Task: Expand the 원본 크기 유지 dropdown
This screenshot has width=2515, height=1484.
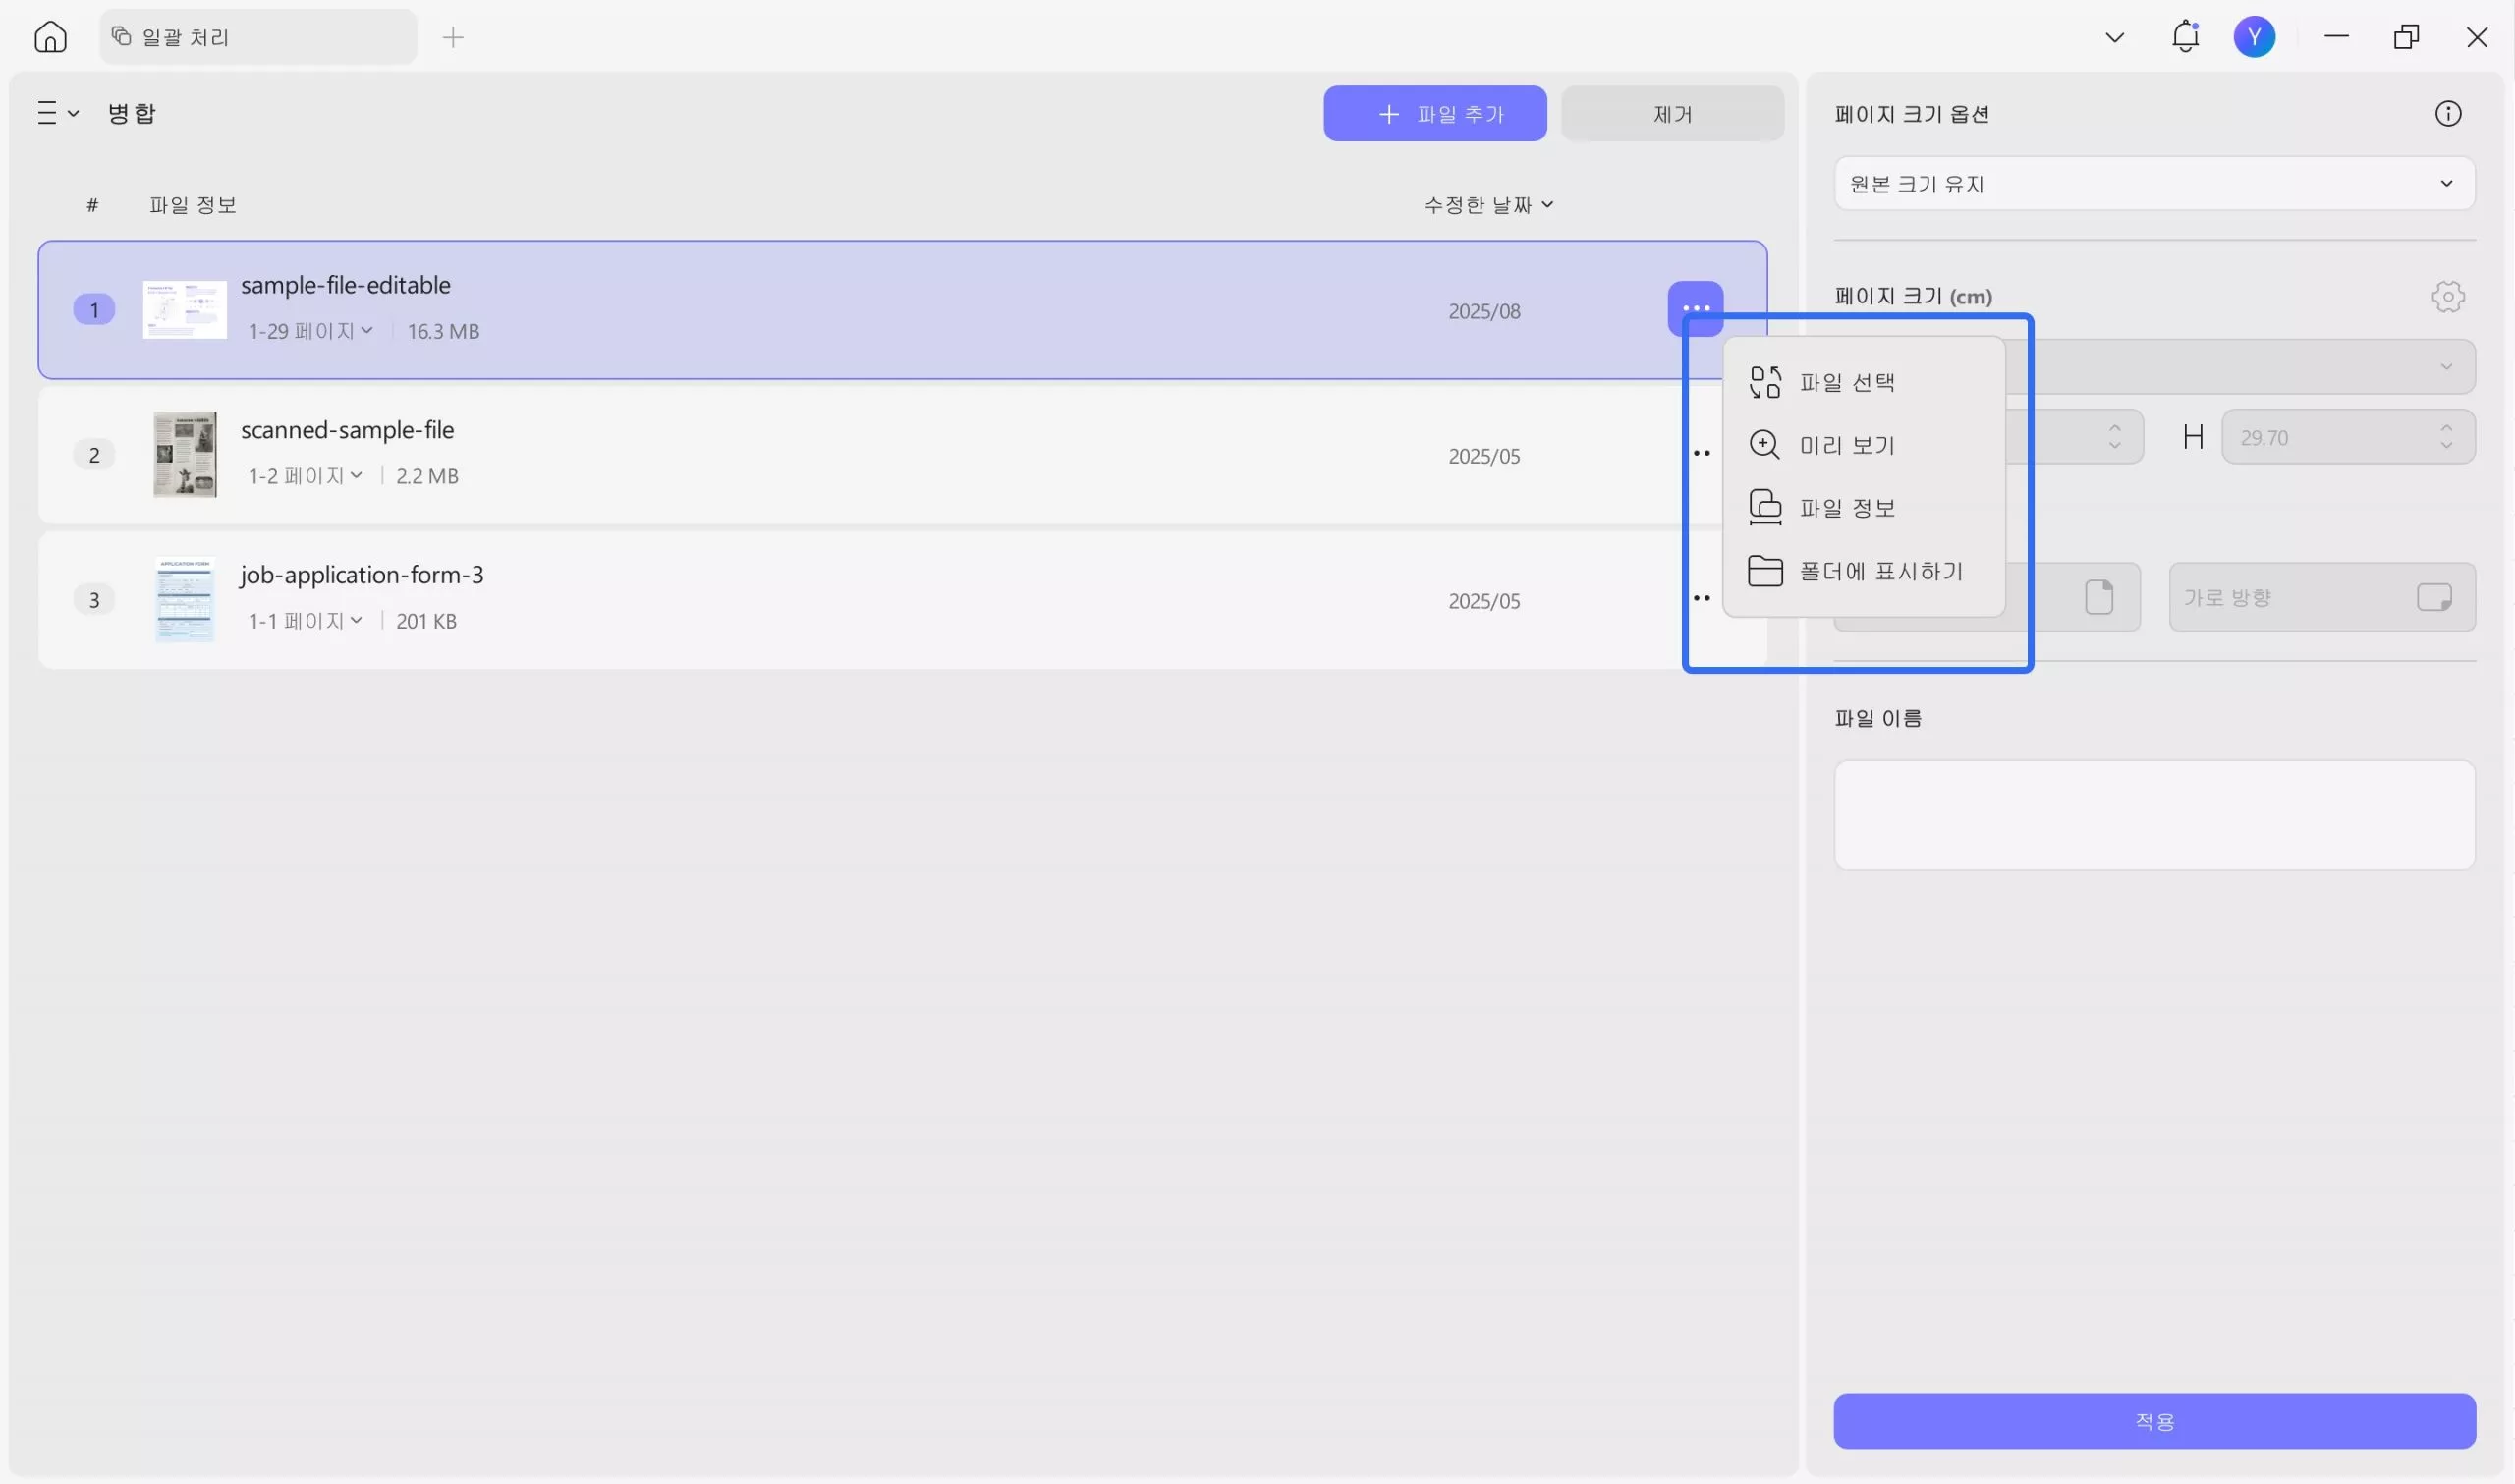Action: [x=2154, y=184]
